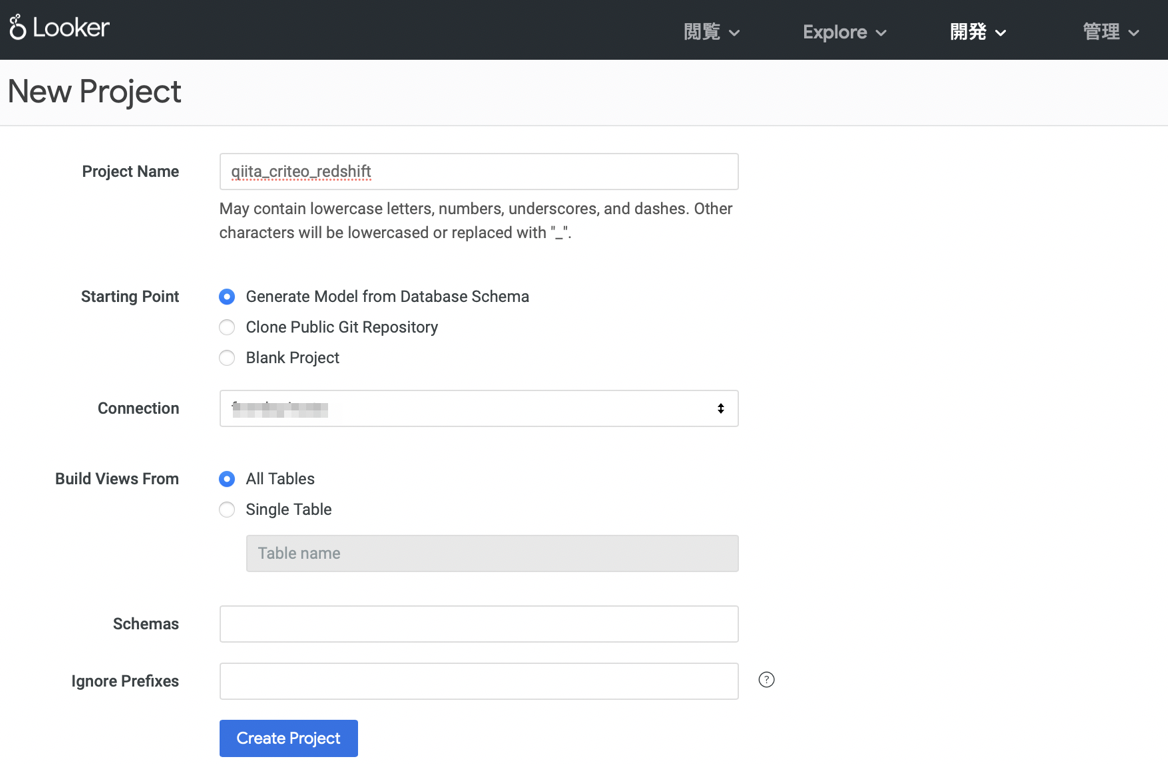1168x764 pixels.
Task: Open the 管理 menu
Action: tap(1111, 32)
